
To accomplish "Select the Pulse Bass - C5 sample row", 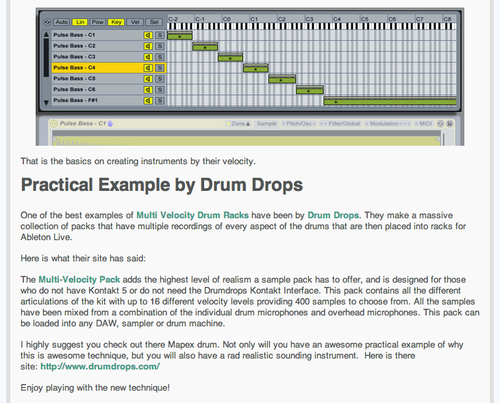I will click(109, 79).
